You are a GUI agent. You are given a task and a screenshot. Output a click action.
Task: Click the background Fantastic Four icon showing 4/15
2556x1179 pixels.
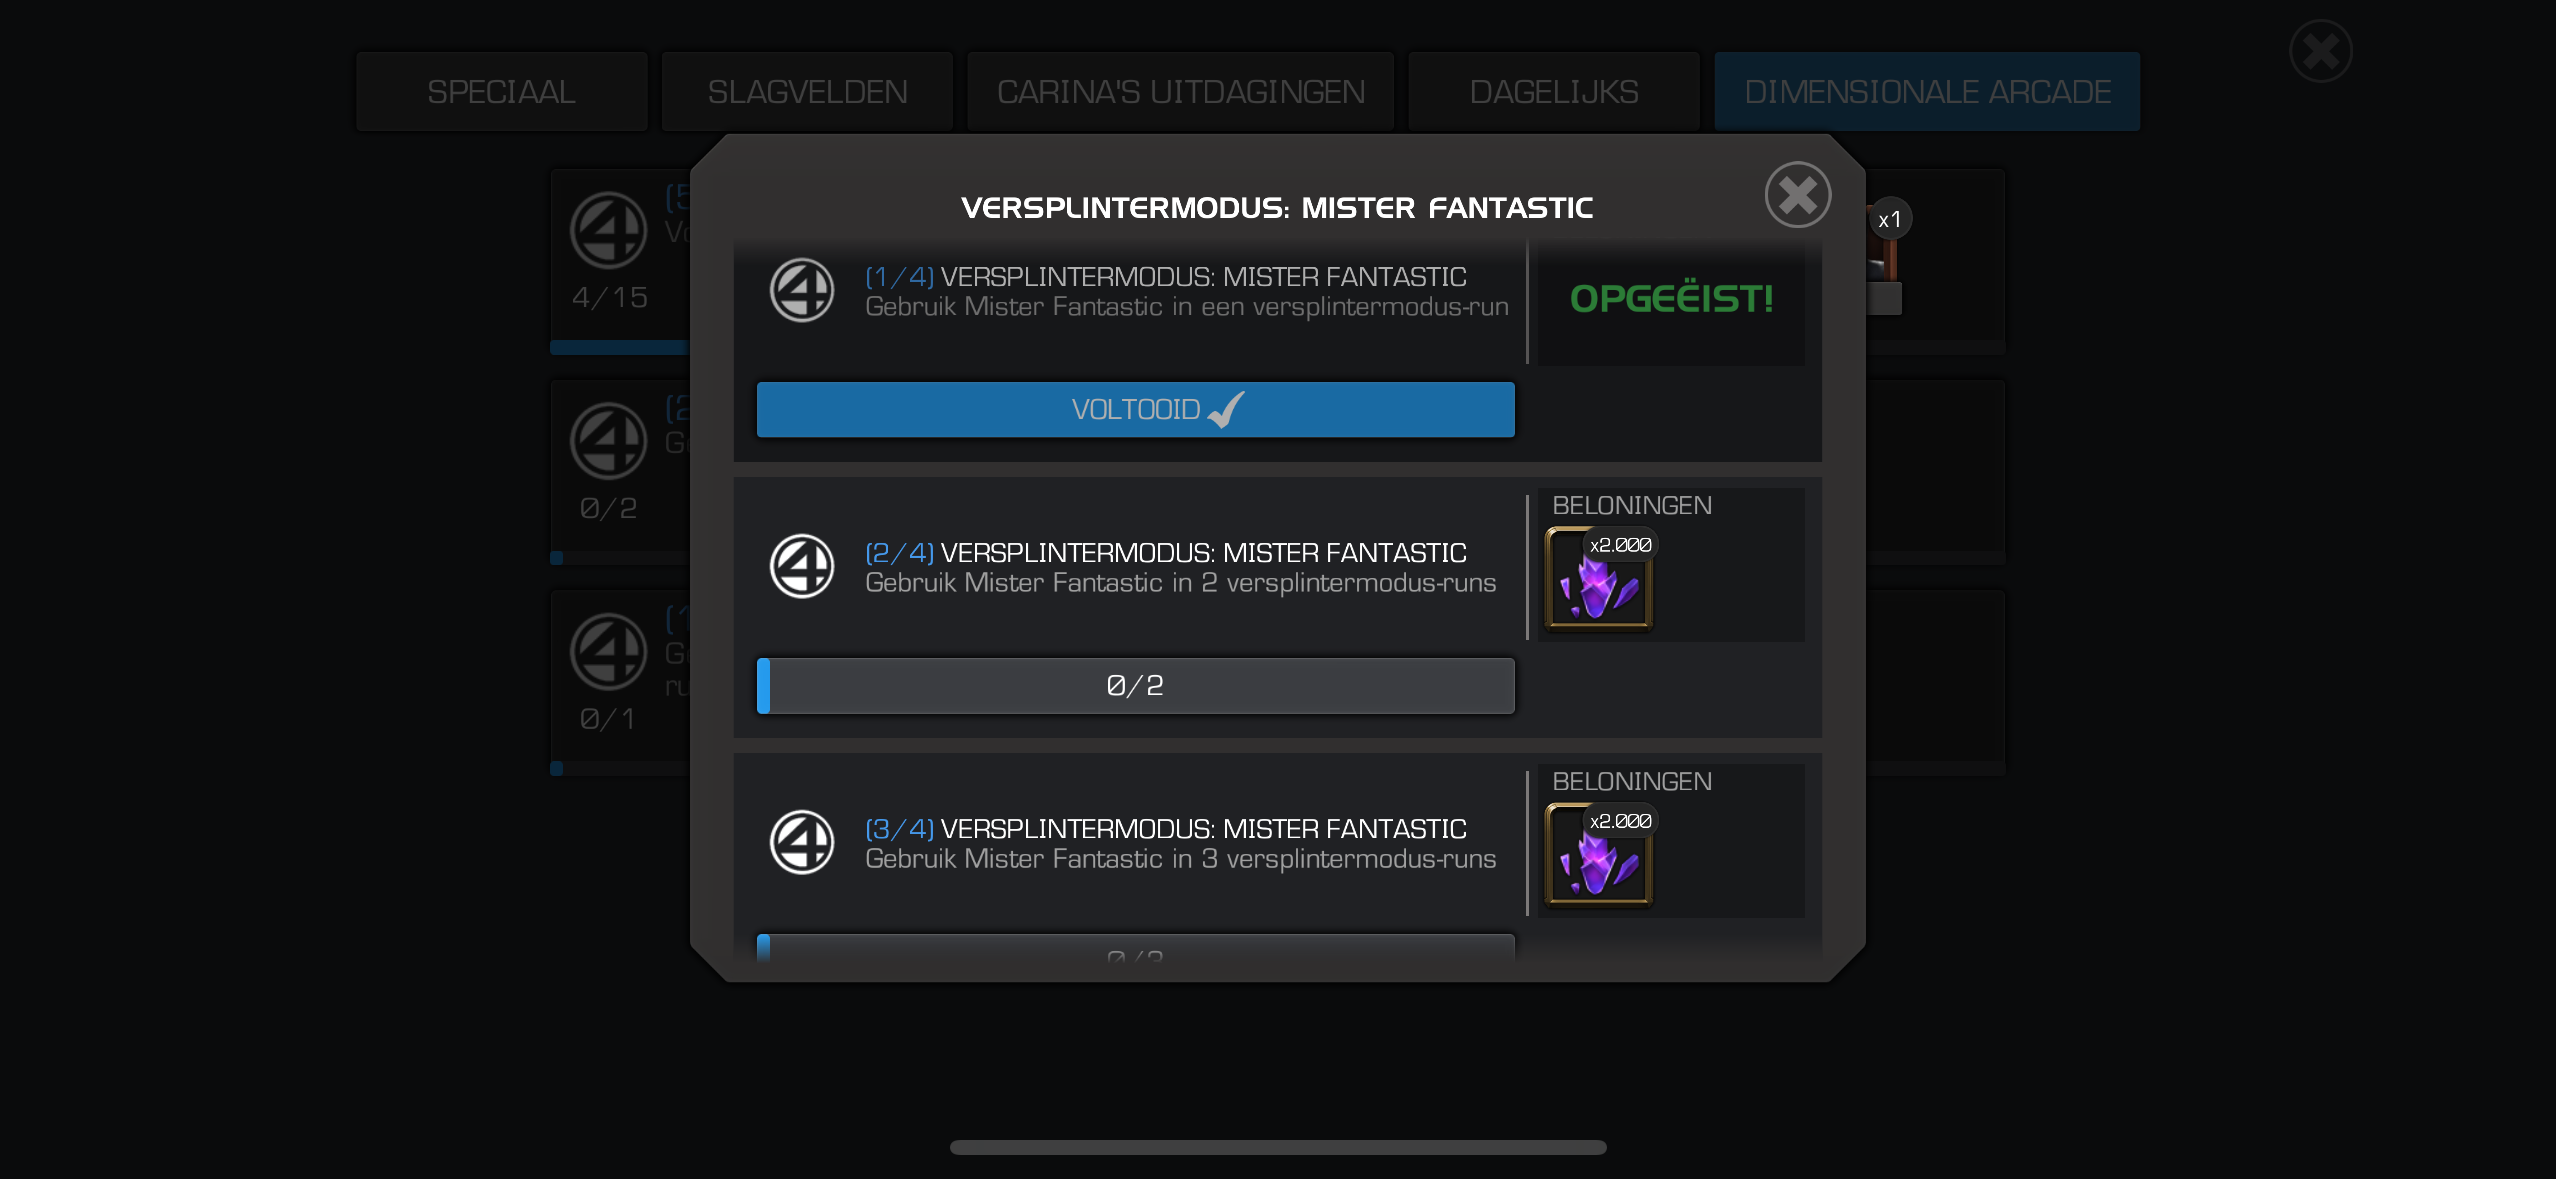[x=608, y=230]
